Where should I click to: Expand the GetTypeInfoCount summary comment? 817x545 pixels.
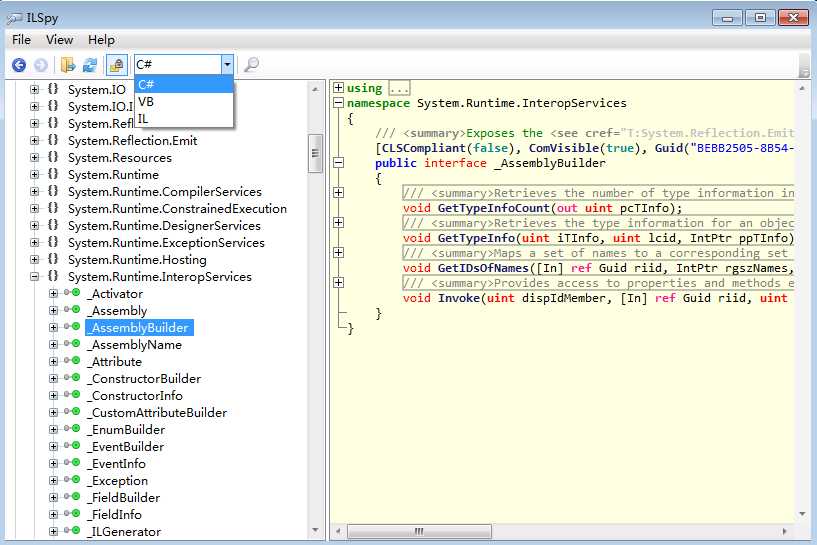[339, 193]
